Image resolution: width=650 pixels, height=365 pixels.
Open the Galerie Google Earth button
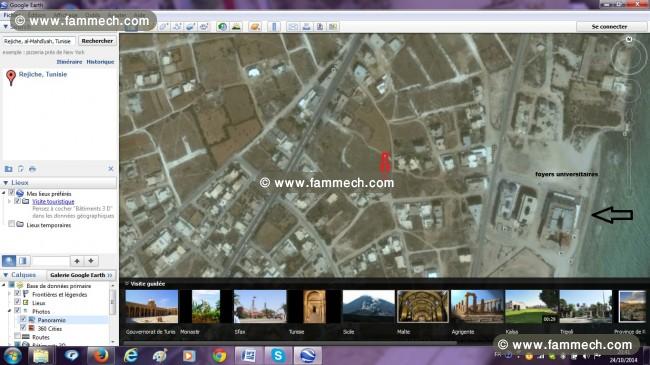(x=81, y=275)
